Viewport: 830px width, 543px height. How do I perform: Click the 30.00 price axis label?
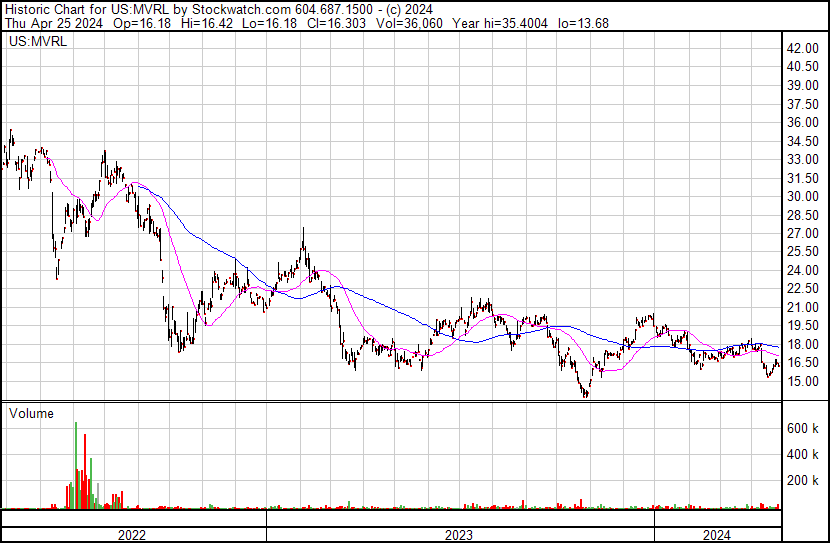pyautogui.click(x=803, y=196)
